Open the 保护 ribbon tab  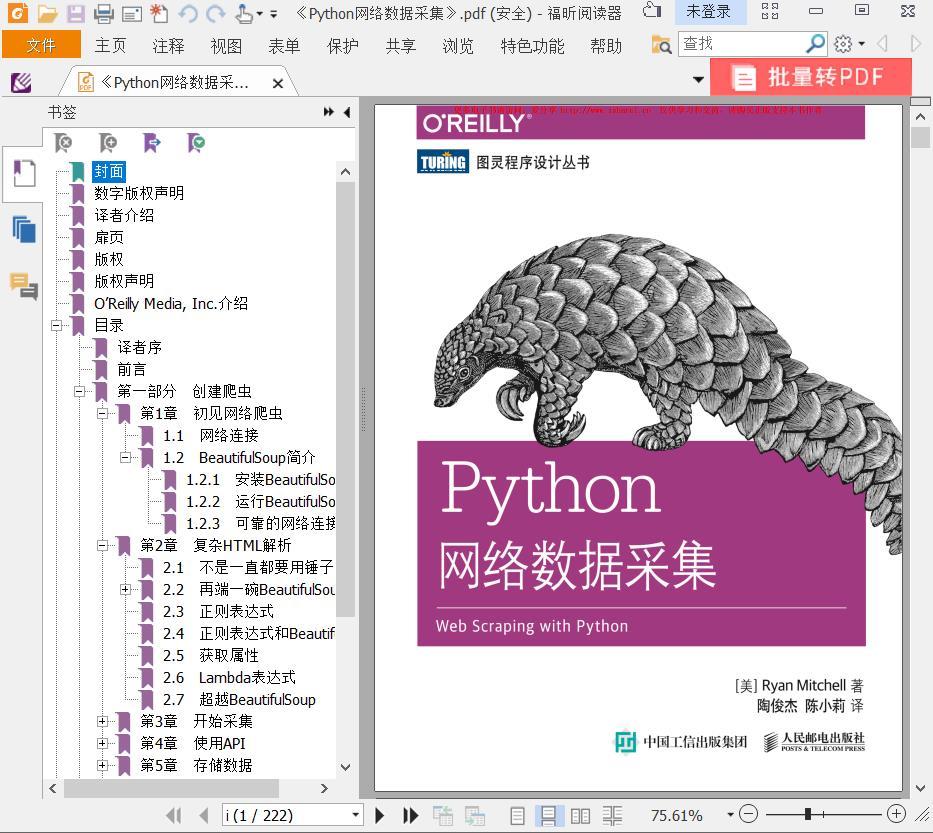point(343,45)
